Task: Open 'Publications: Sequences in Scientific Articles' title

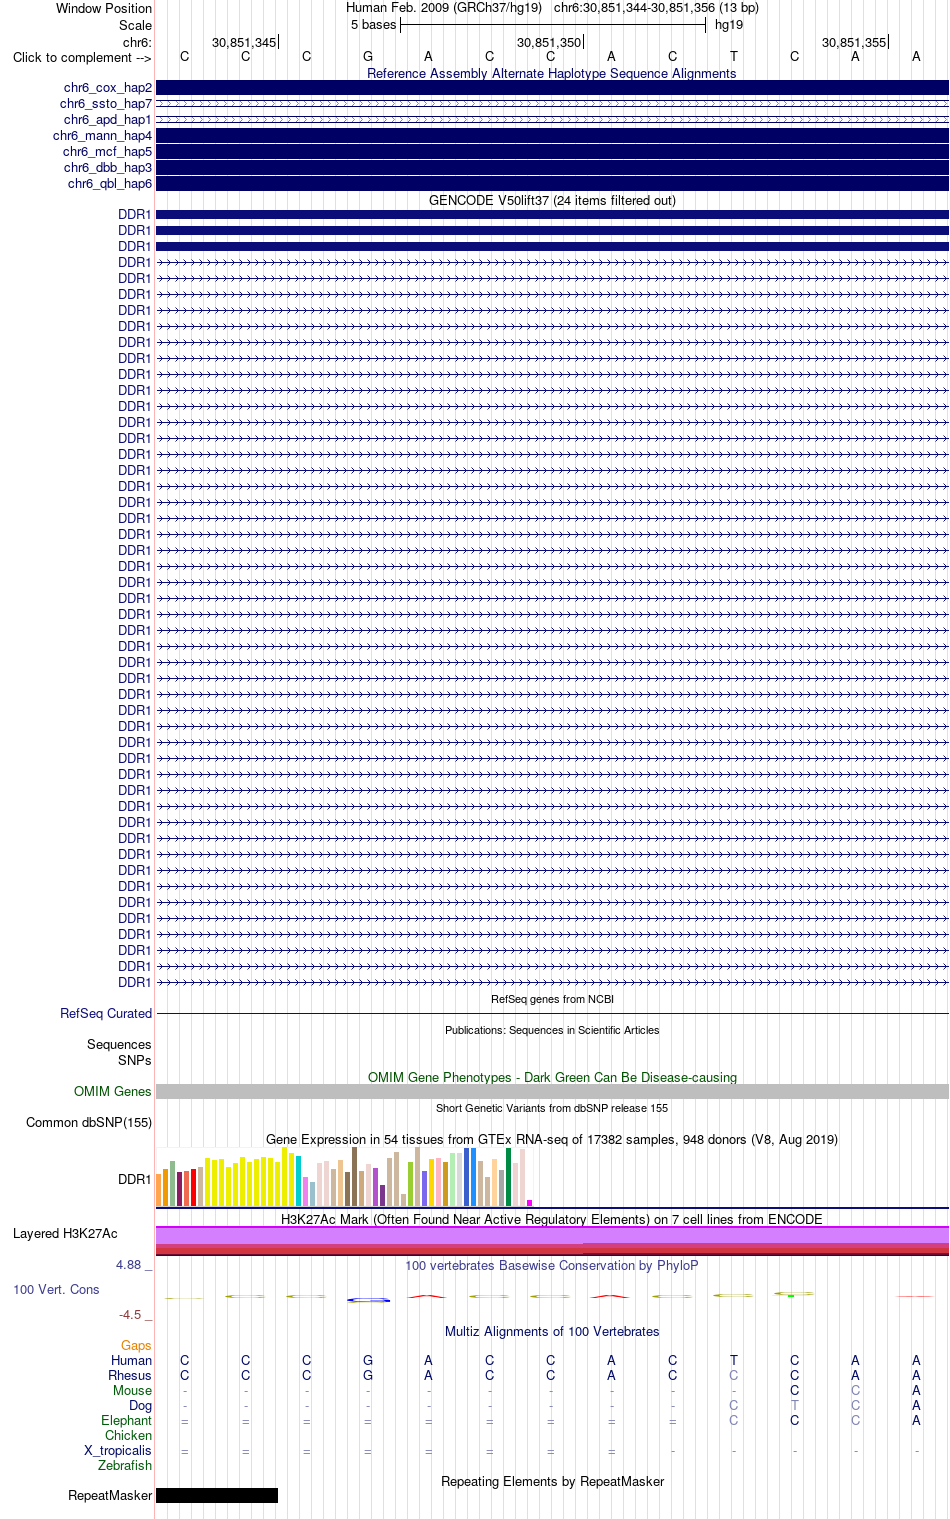Action: point(552,1030)
